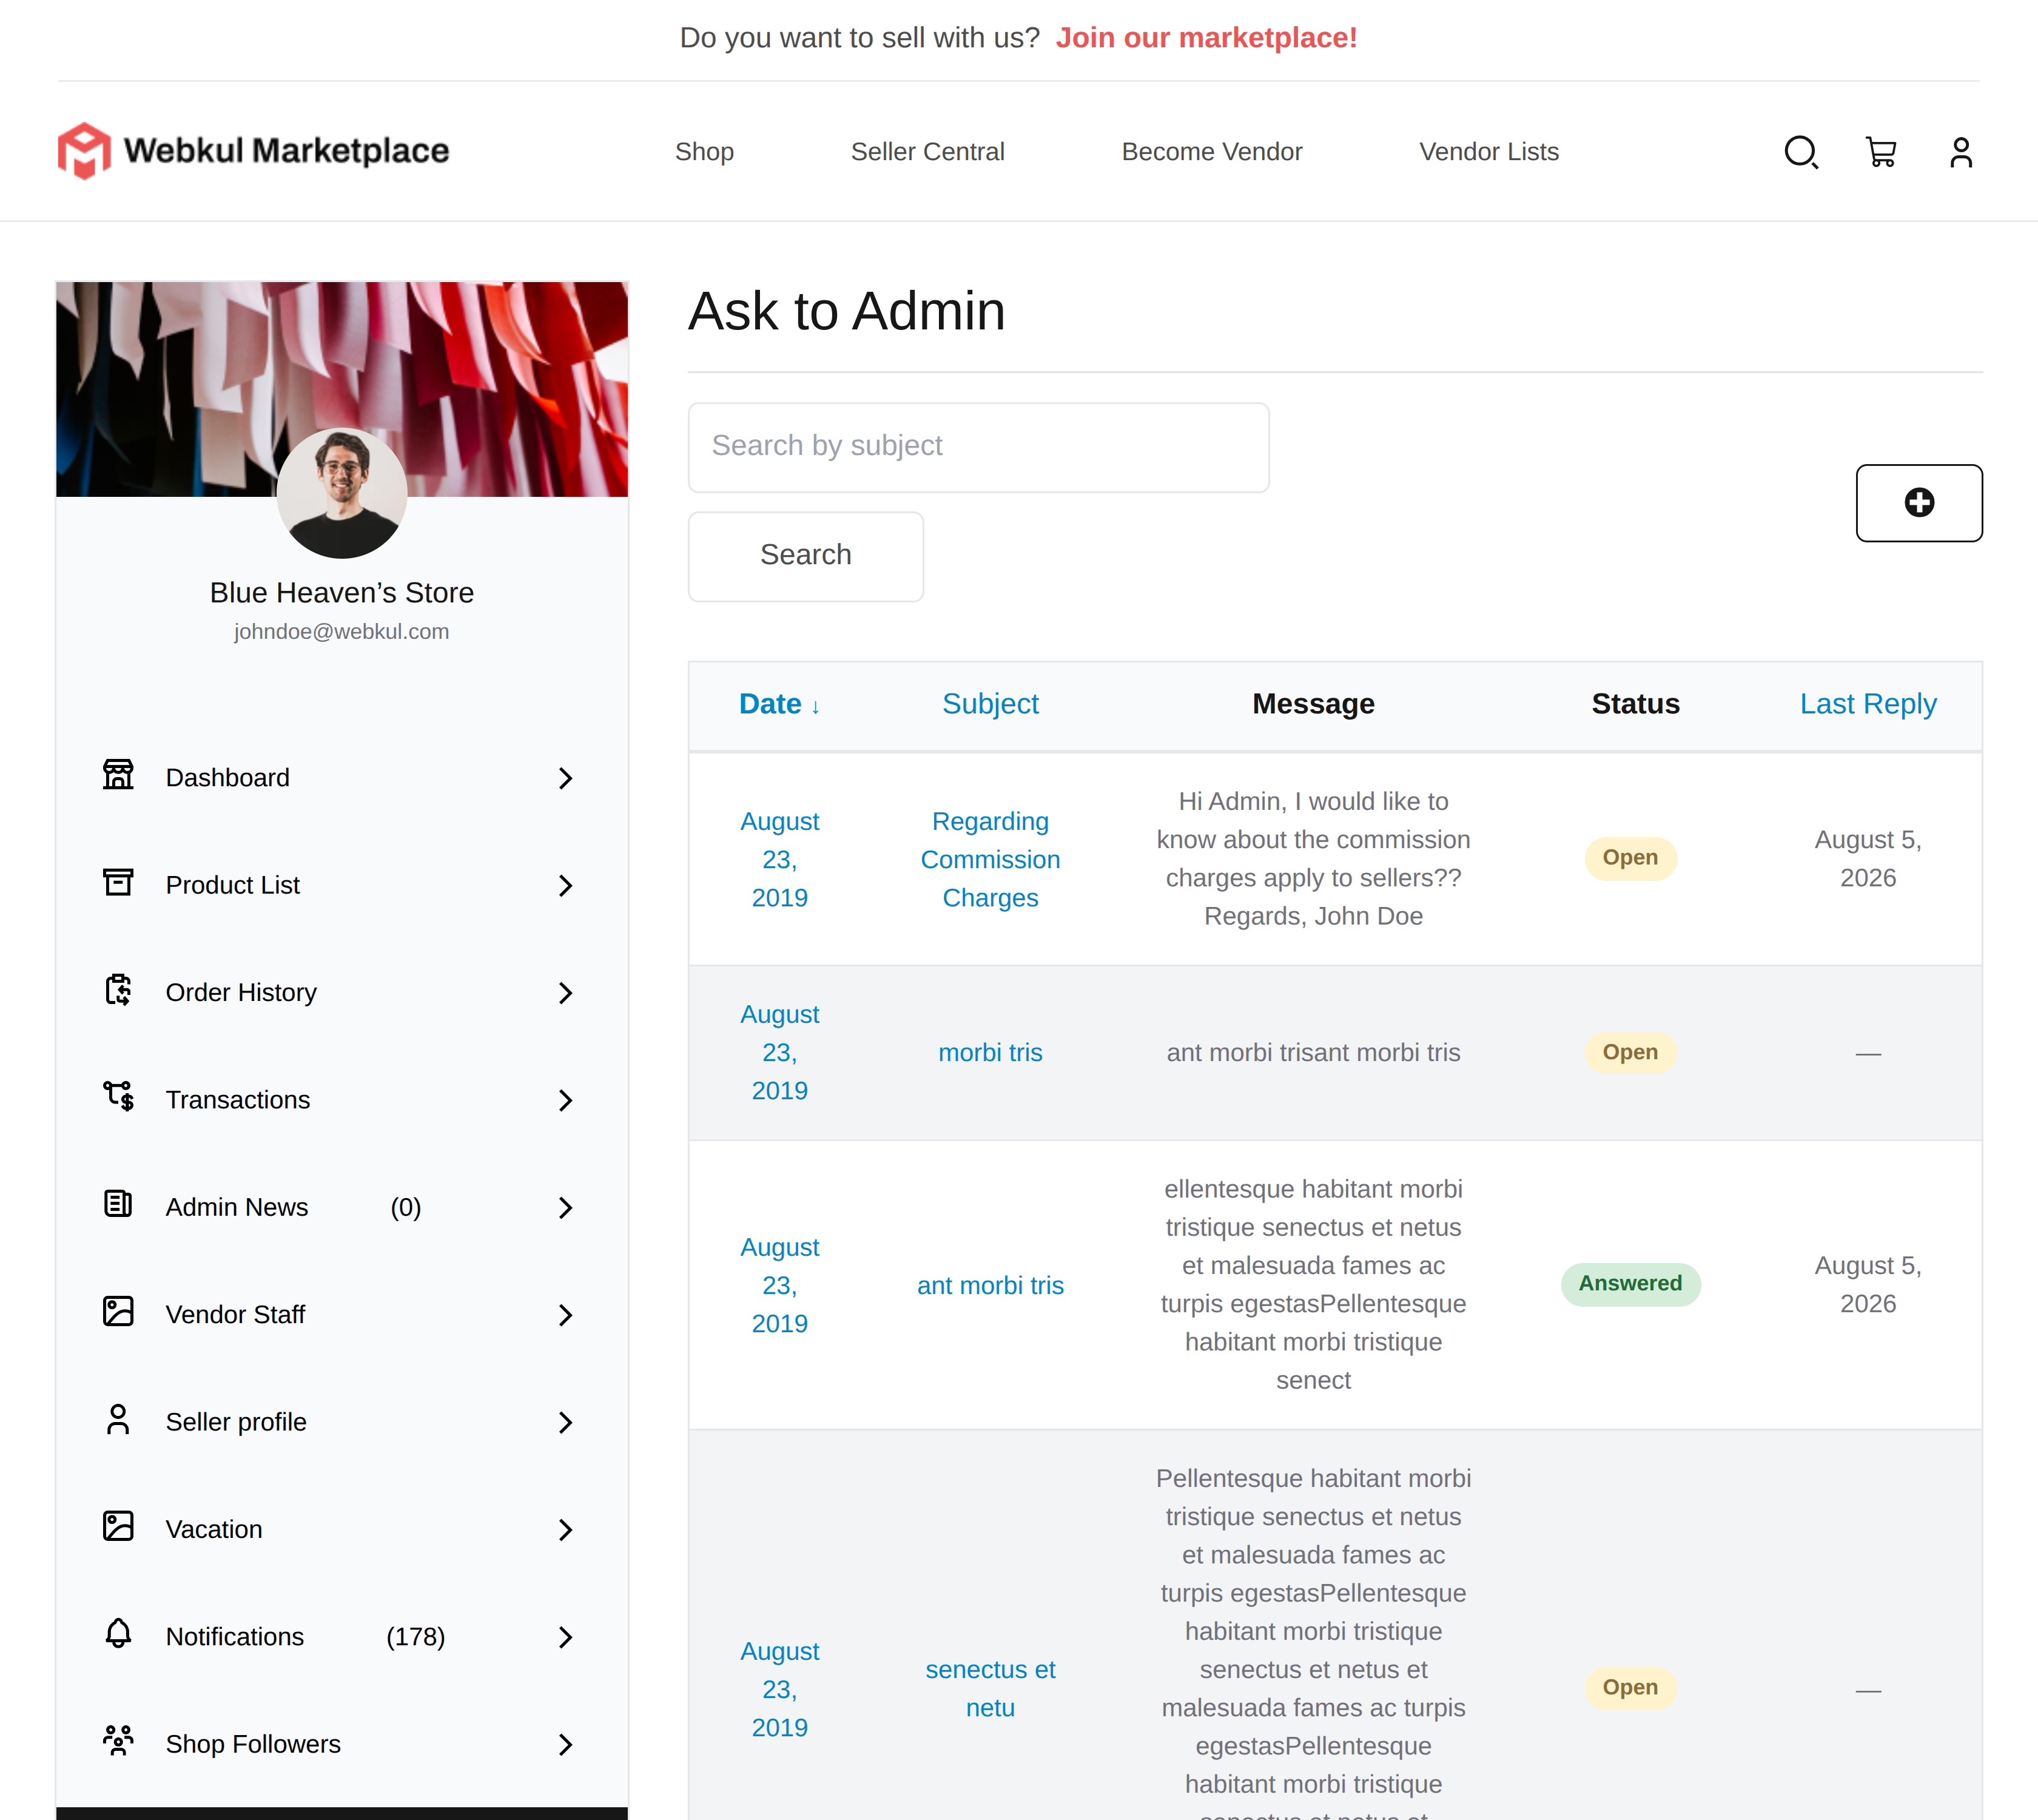Open the Become Vendor menu item
Viewport: 2038px width, 1820px height.
tap(1211, 152)
